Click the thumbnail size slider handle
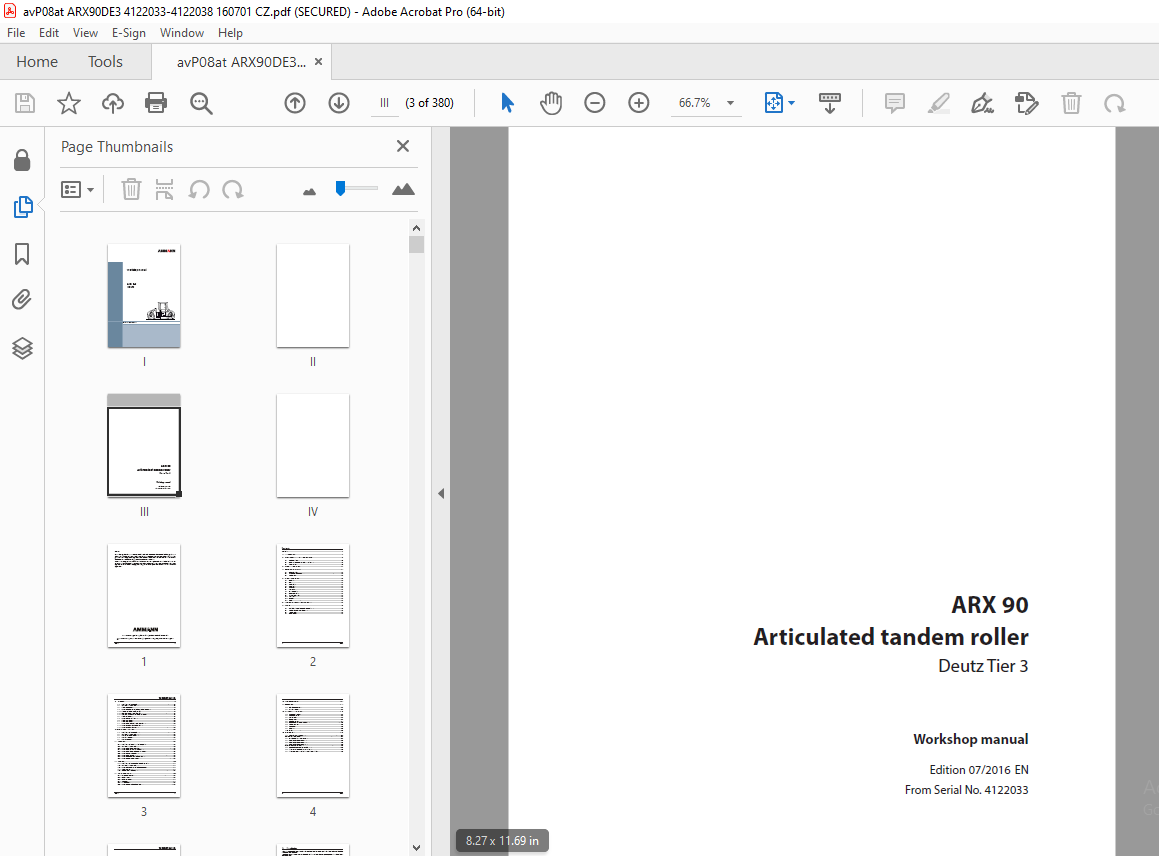 click(x=340, y=188)
